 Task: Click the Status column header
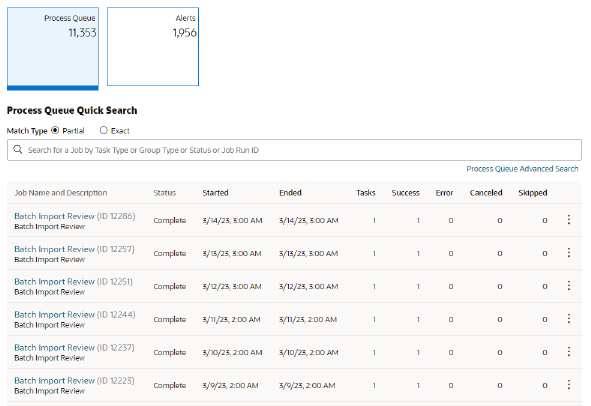click(x=164, y=193)
